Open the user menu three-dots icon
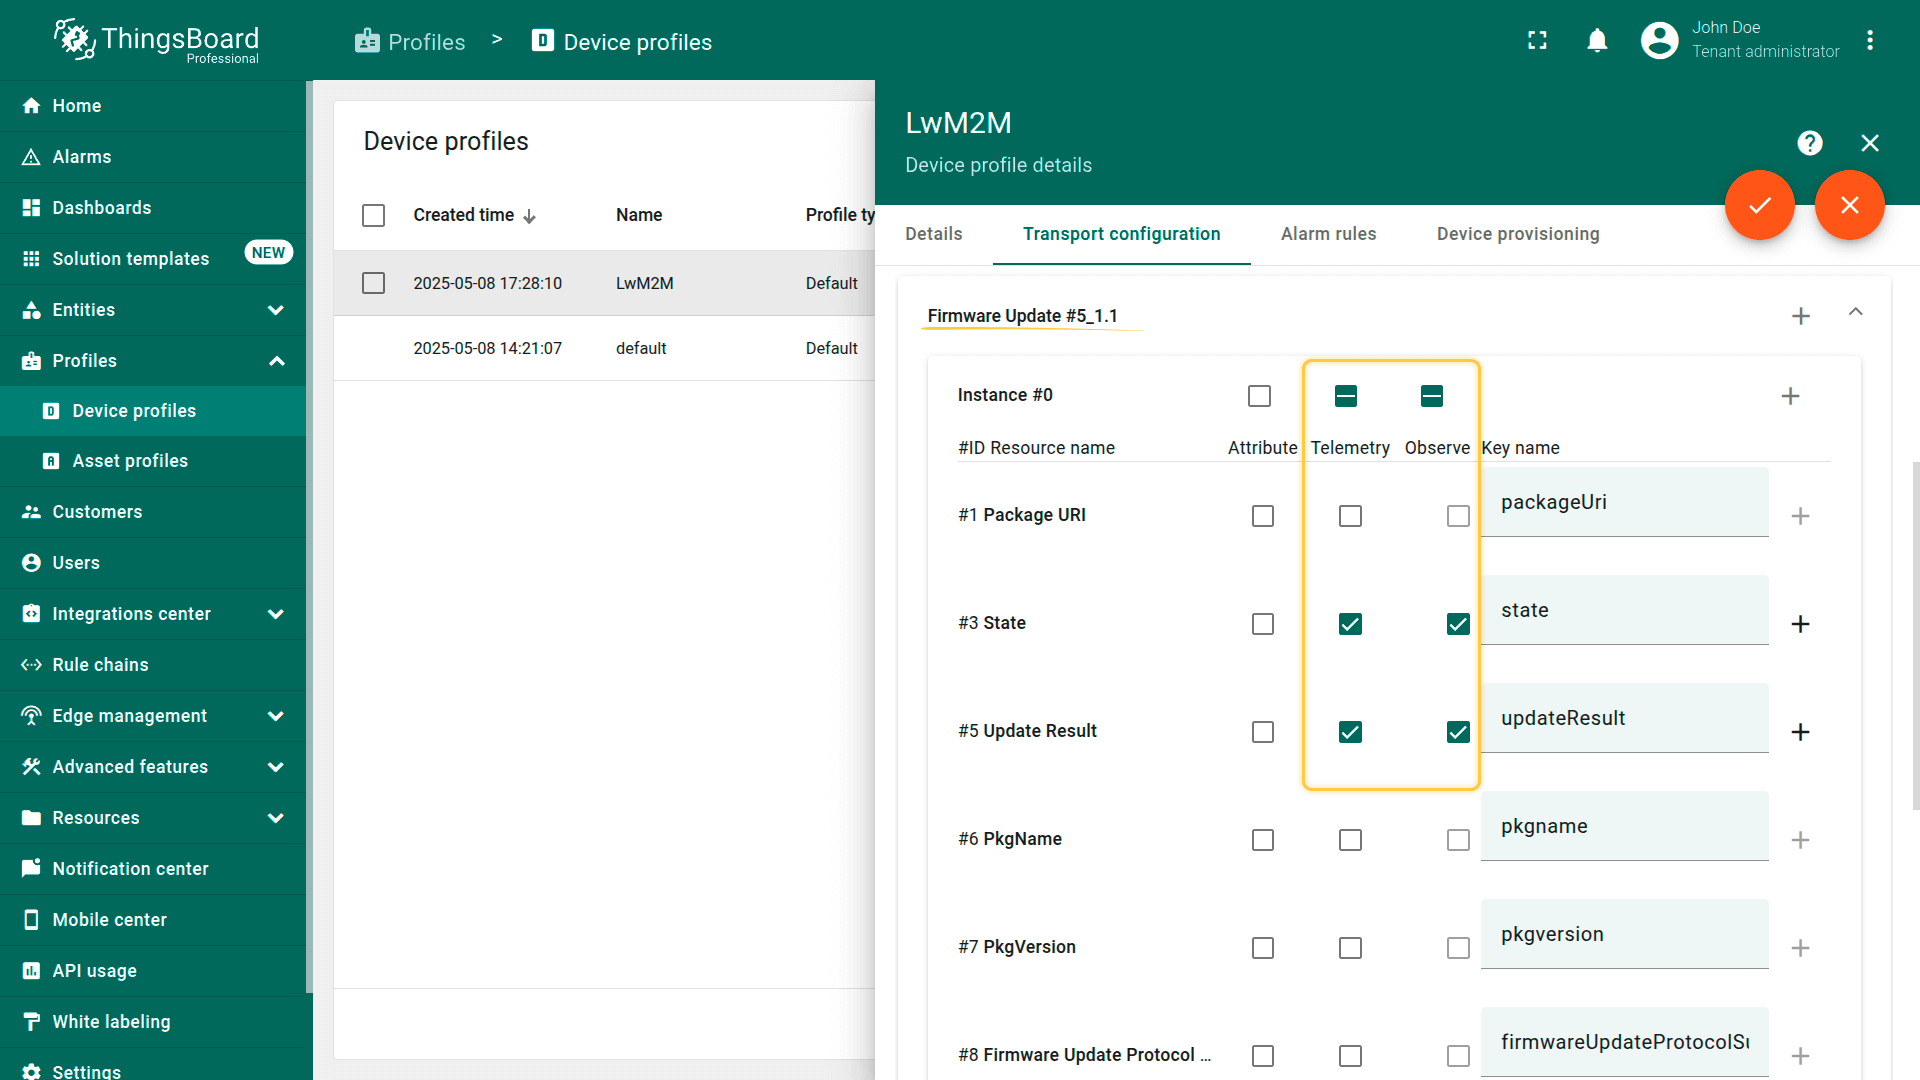Image resolution: width=1920 pixels, height=1080 pixels. 1869,41
